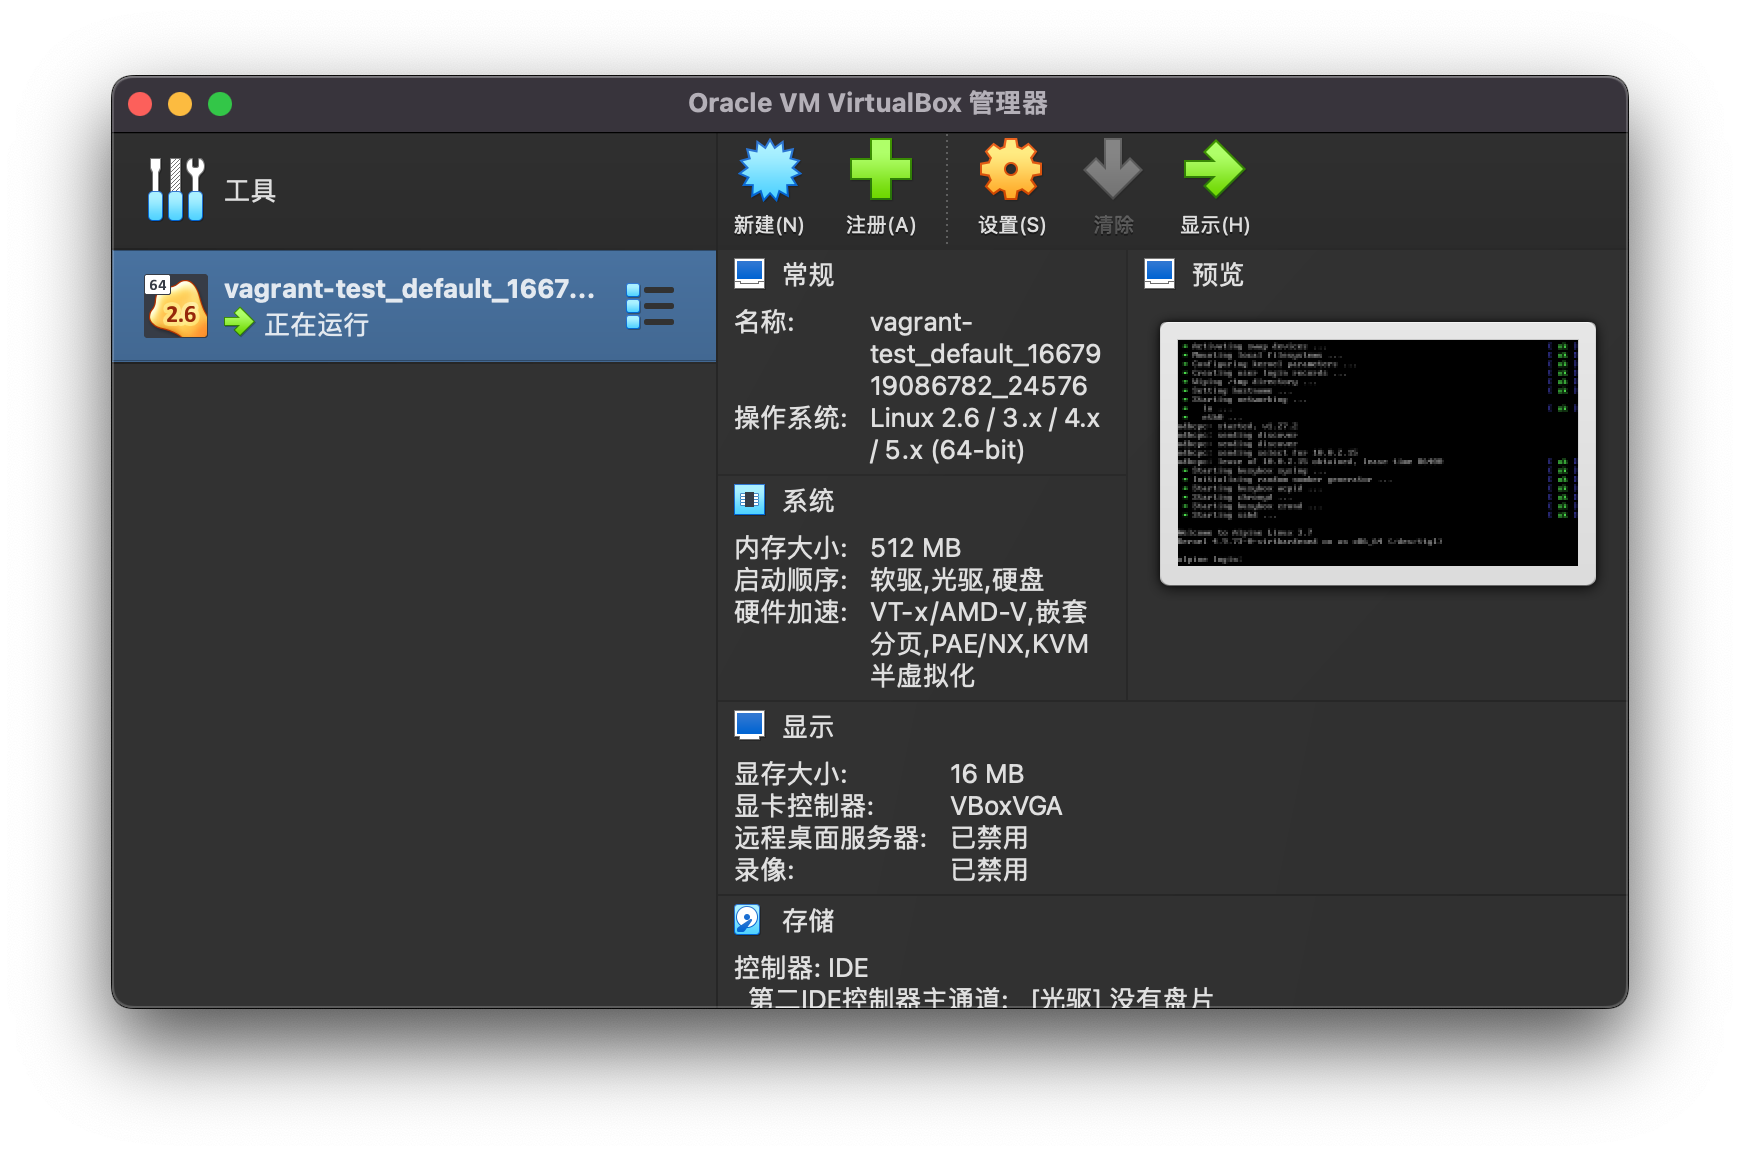
Task: Click the VM name value vagrant-test_default
Action: coord(985,354)
